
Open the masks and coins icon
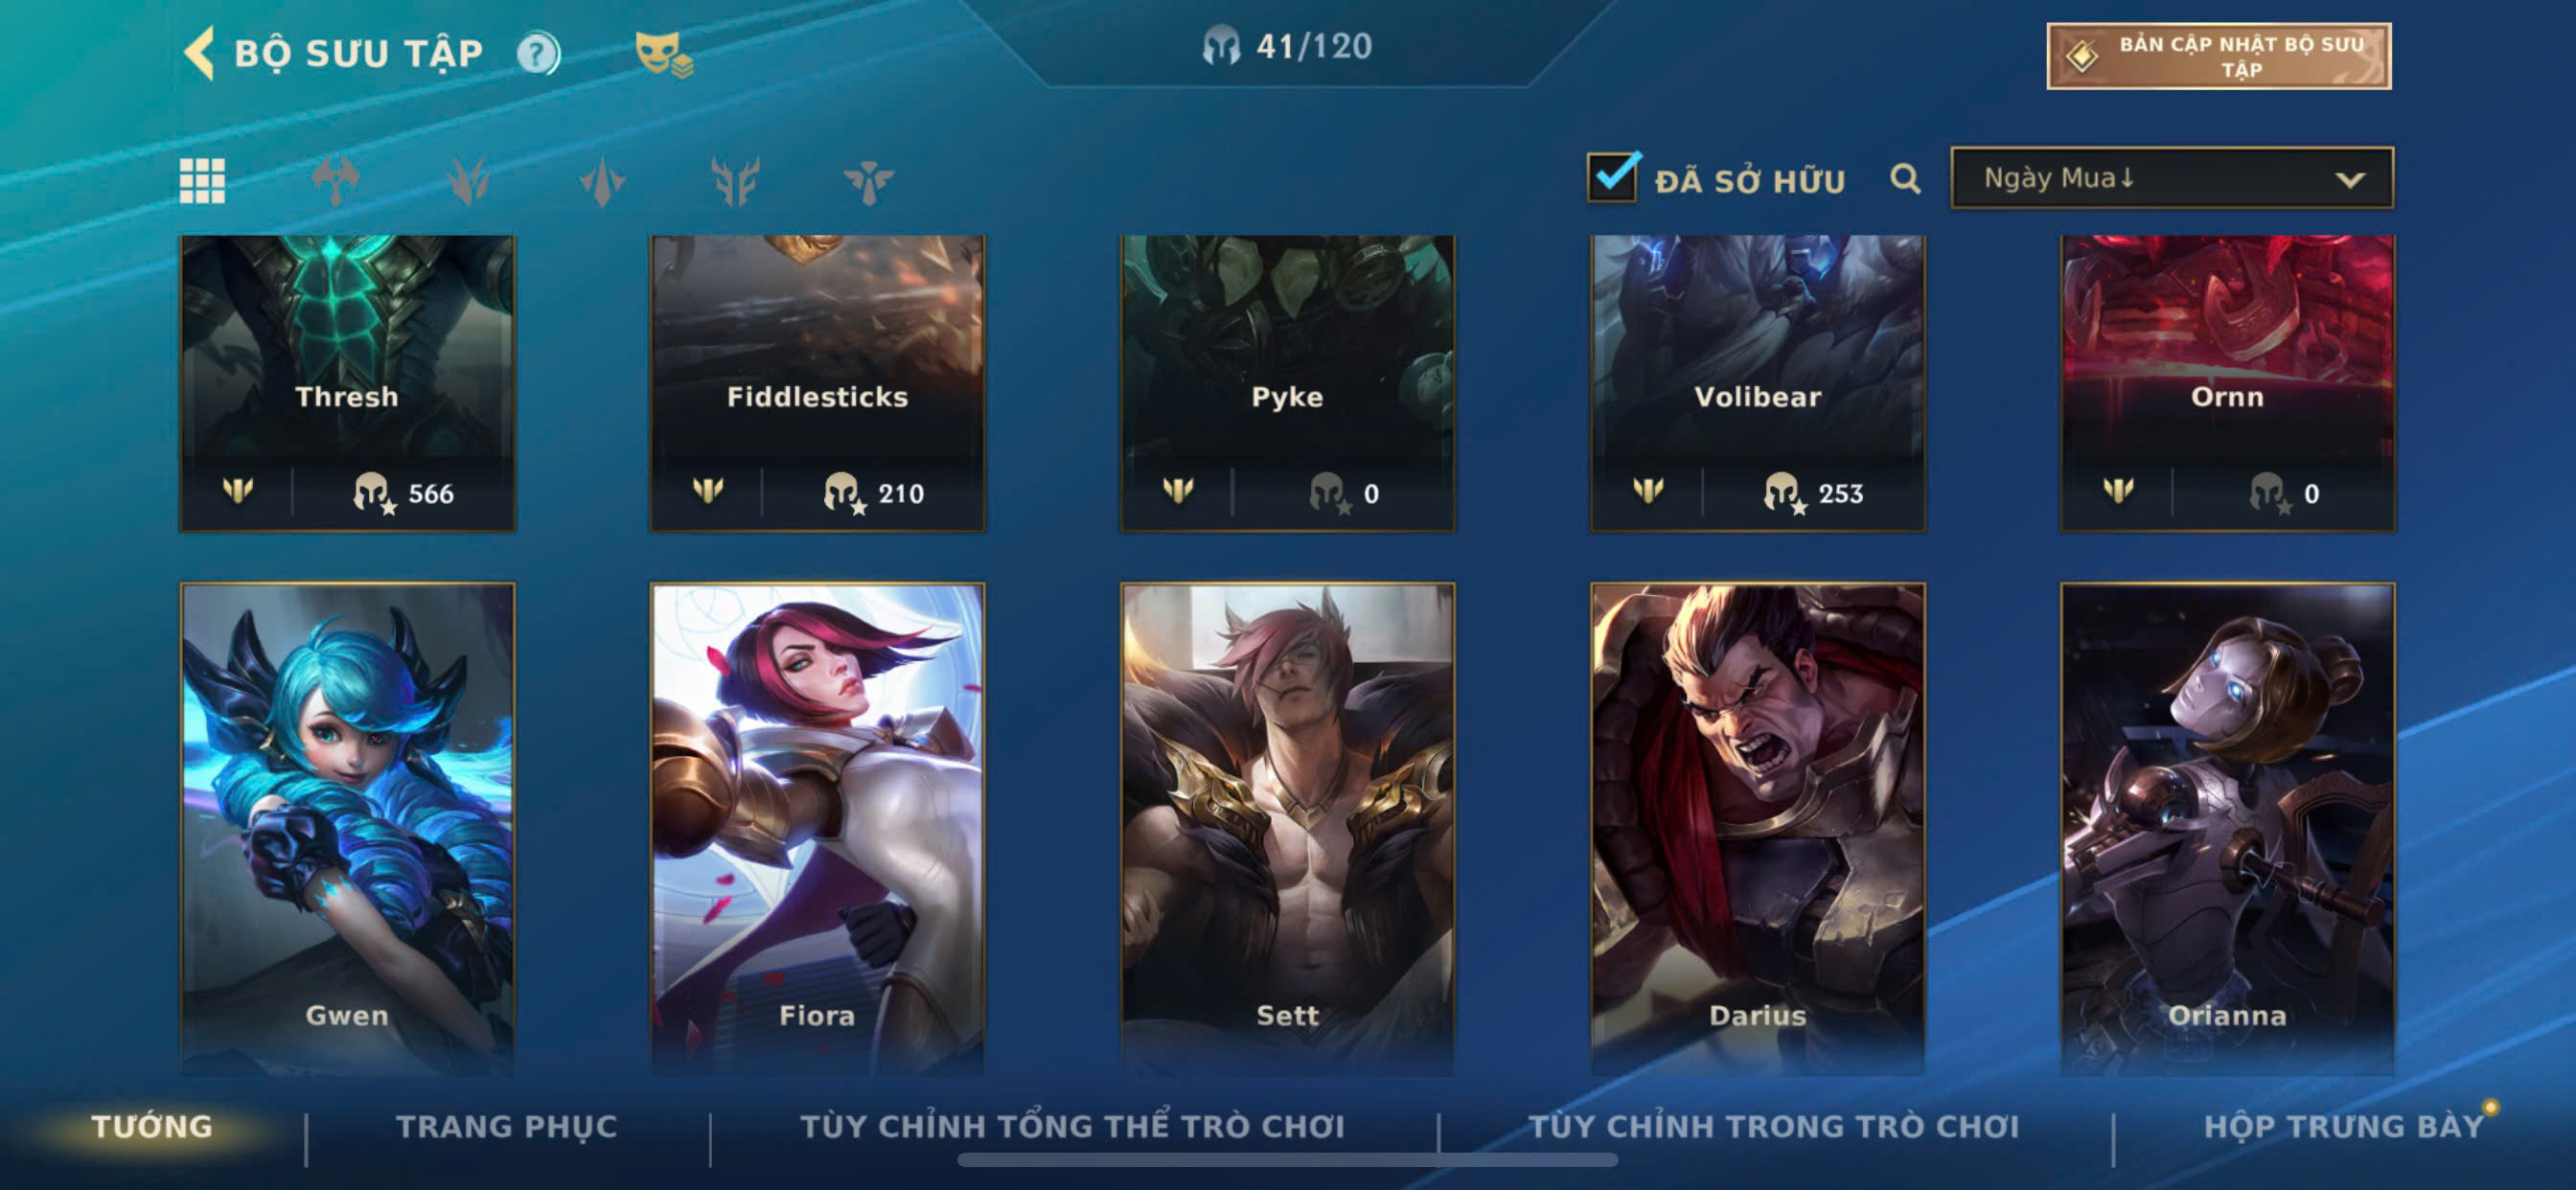[x=663, y=54]
